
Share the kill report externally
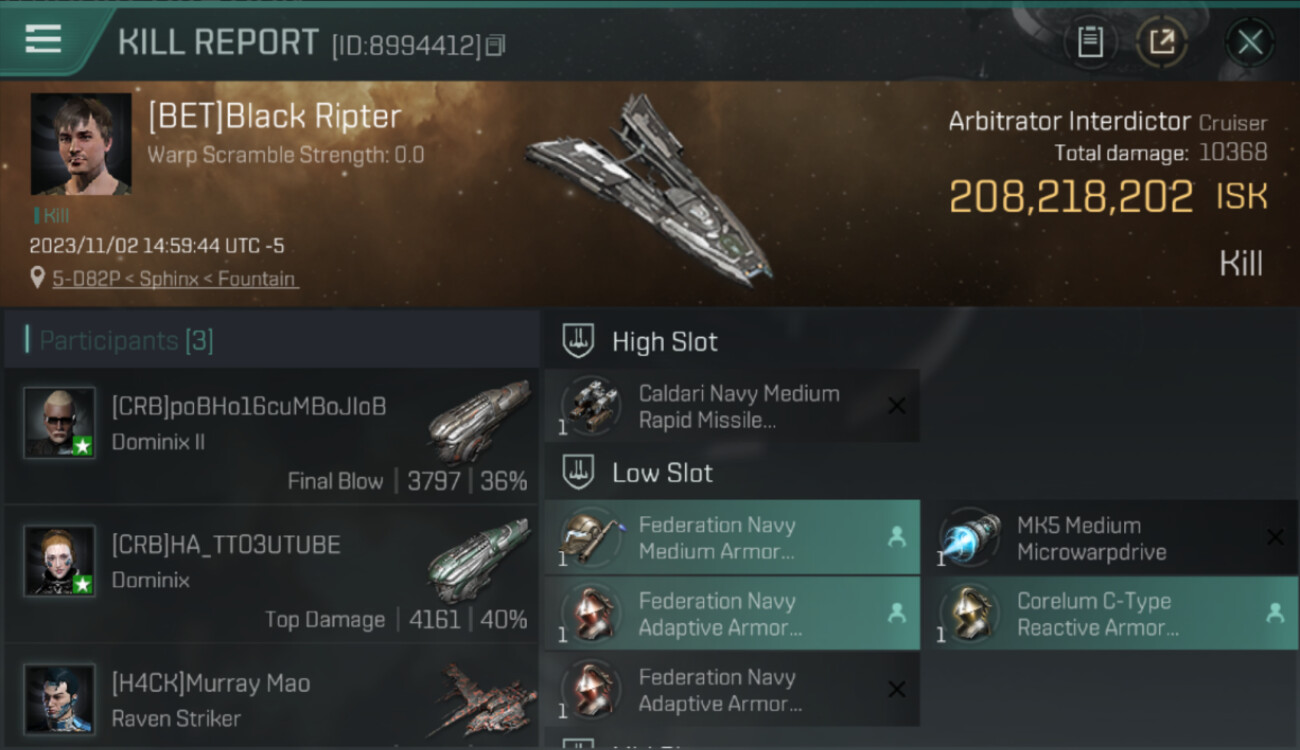coord(1161,42)
